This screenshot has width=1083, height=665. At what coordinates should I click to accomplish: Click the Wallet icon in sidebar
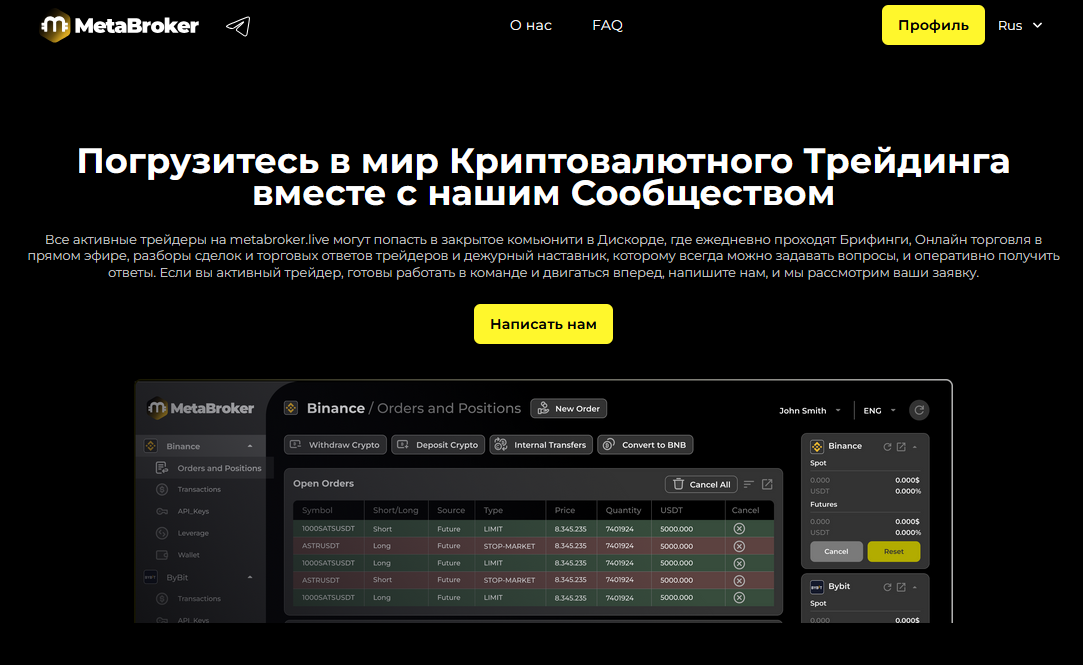pos(162,555)
